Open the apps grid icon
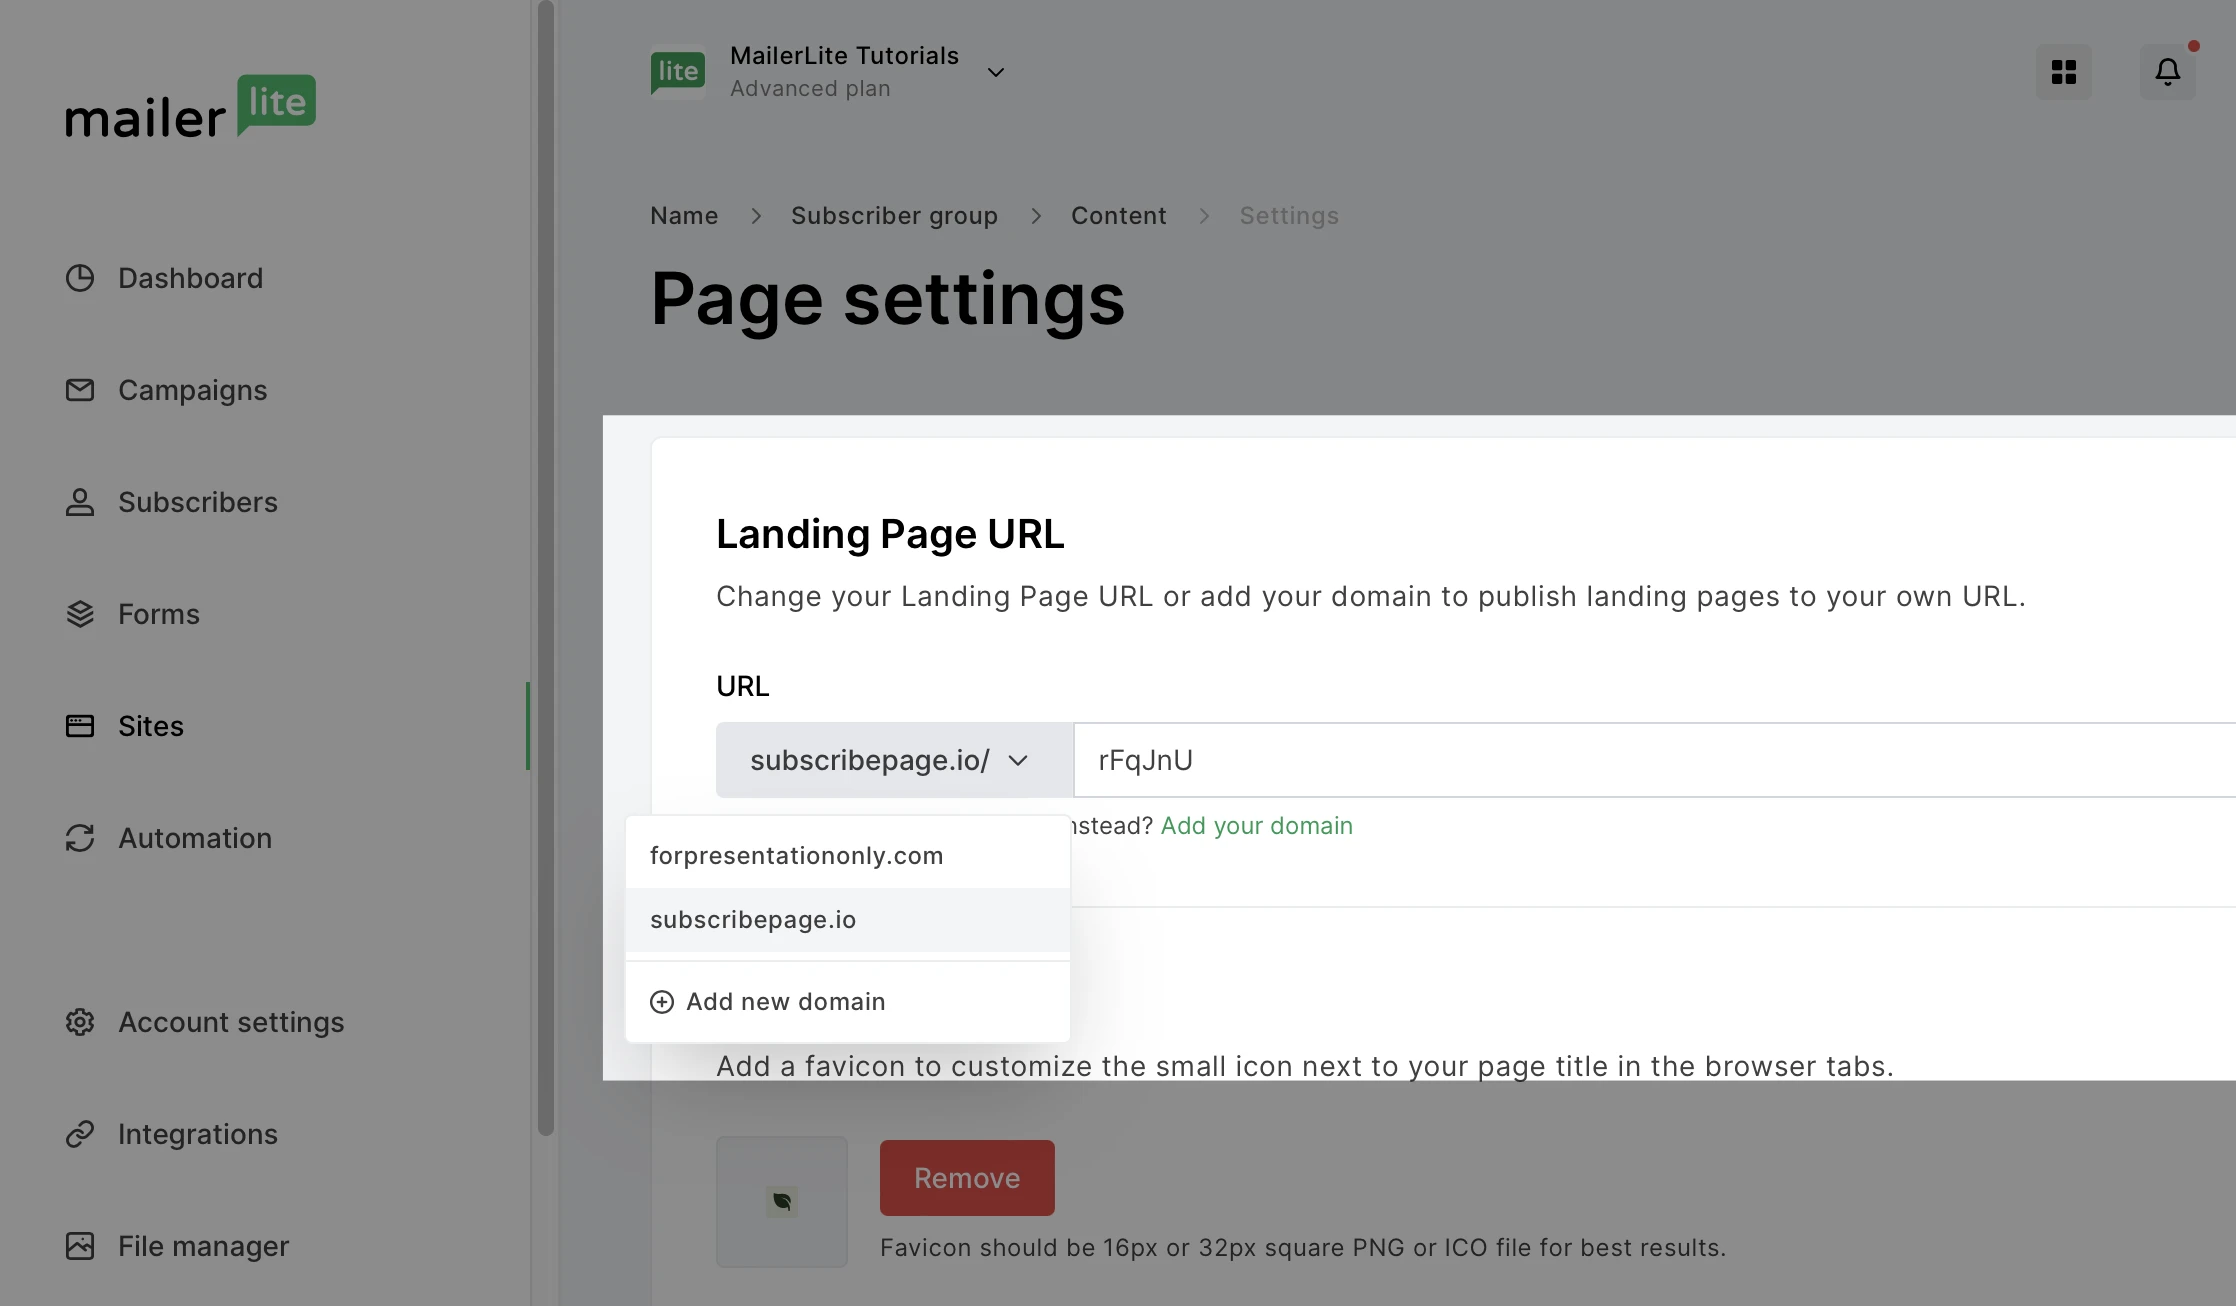 (2063, 72)
